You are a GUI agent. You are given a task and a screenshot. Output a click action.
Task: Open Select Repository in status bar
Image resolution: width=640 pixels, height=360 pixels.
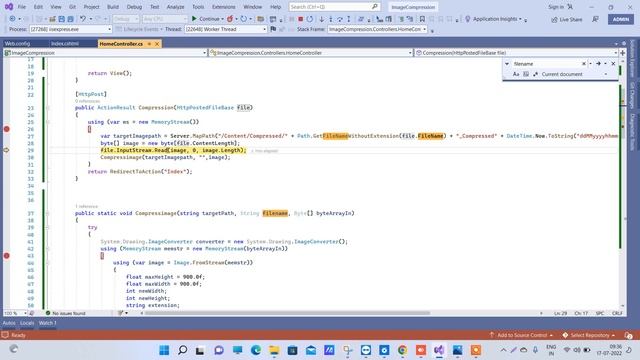point(589,335)
